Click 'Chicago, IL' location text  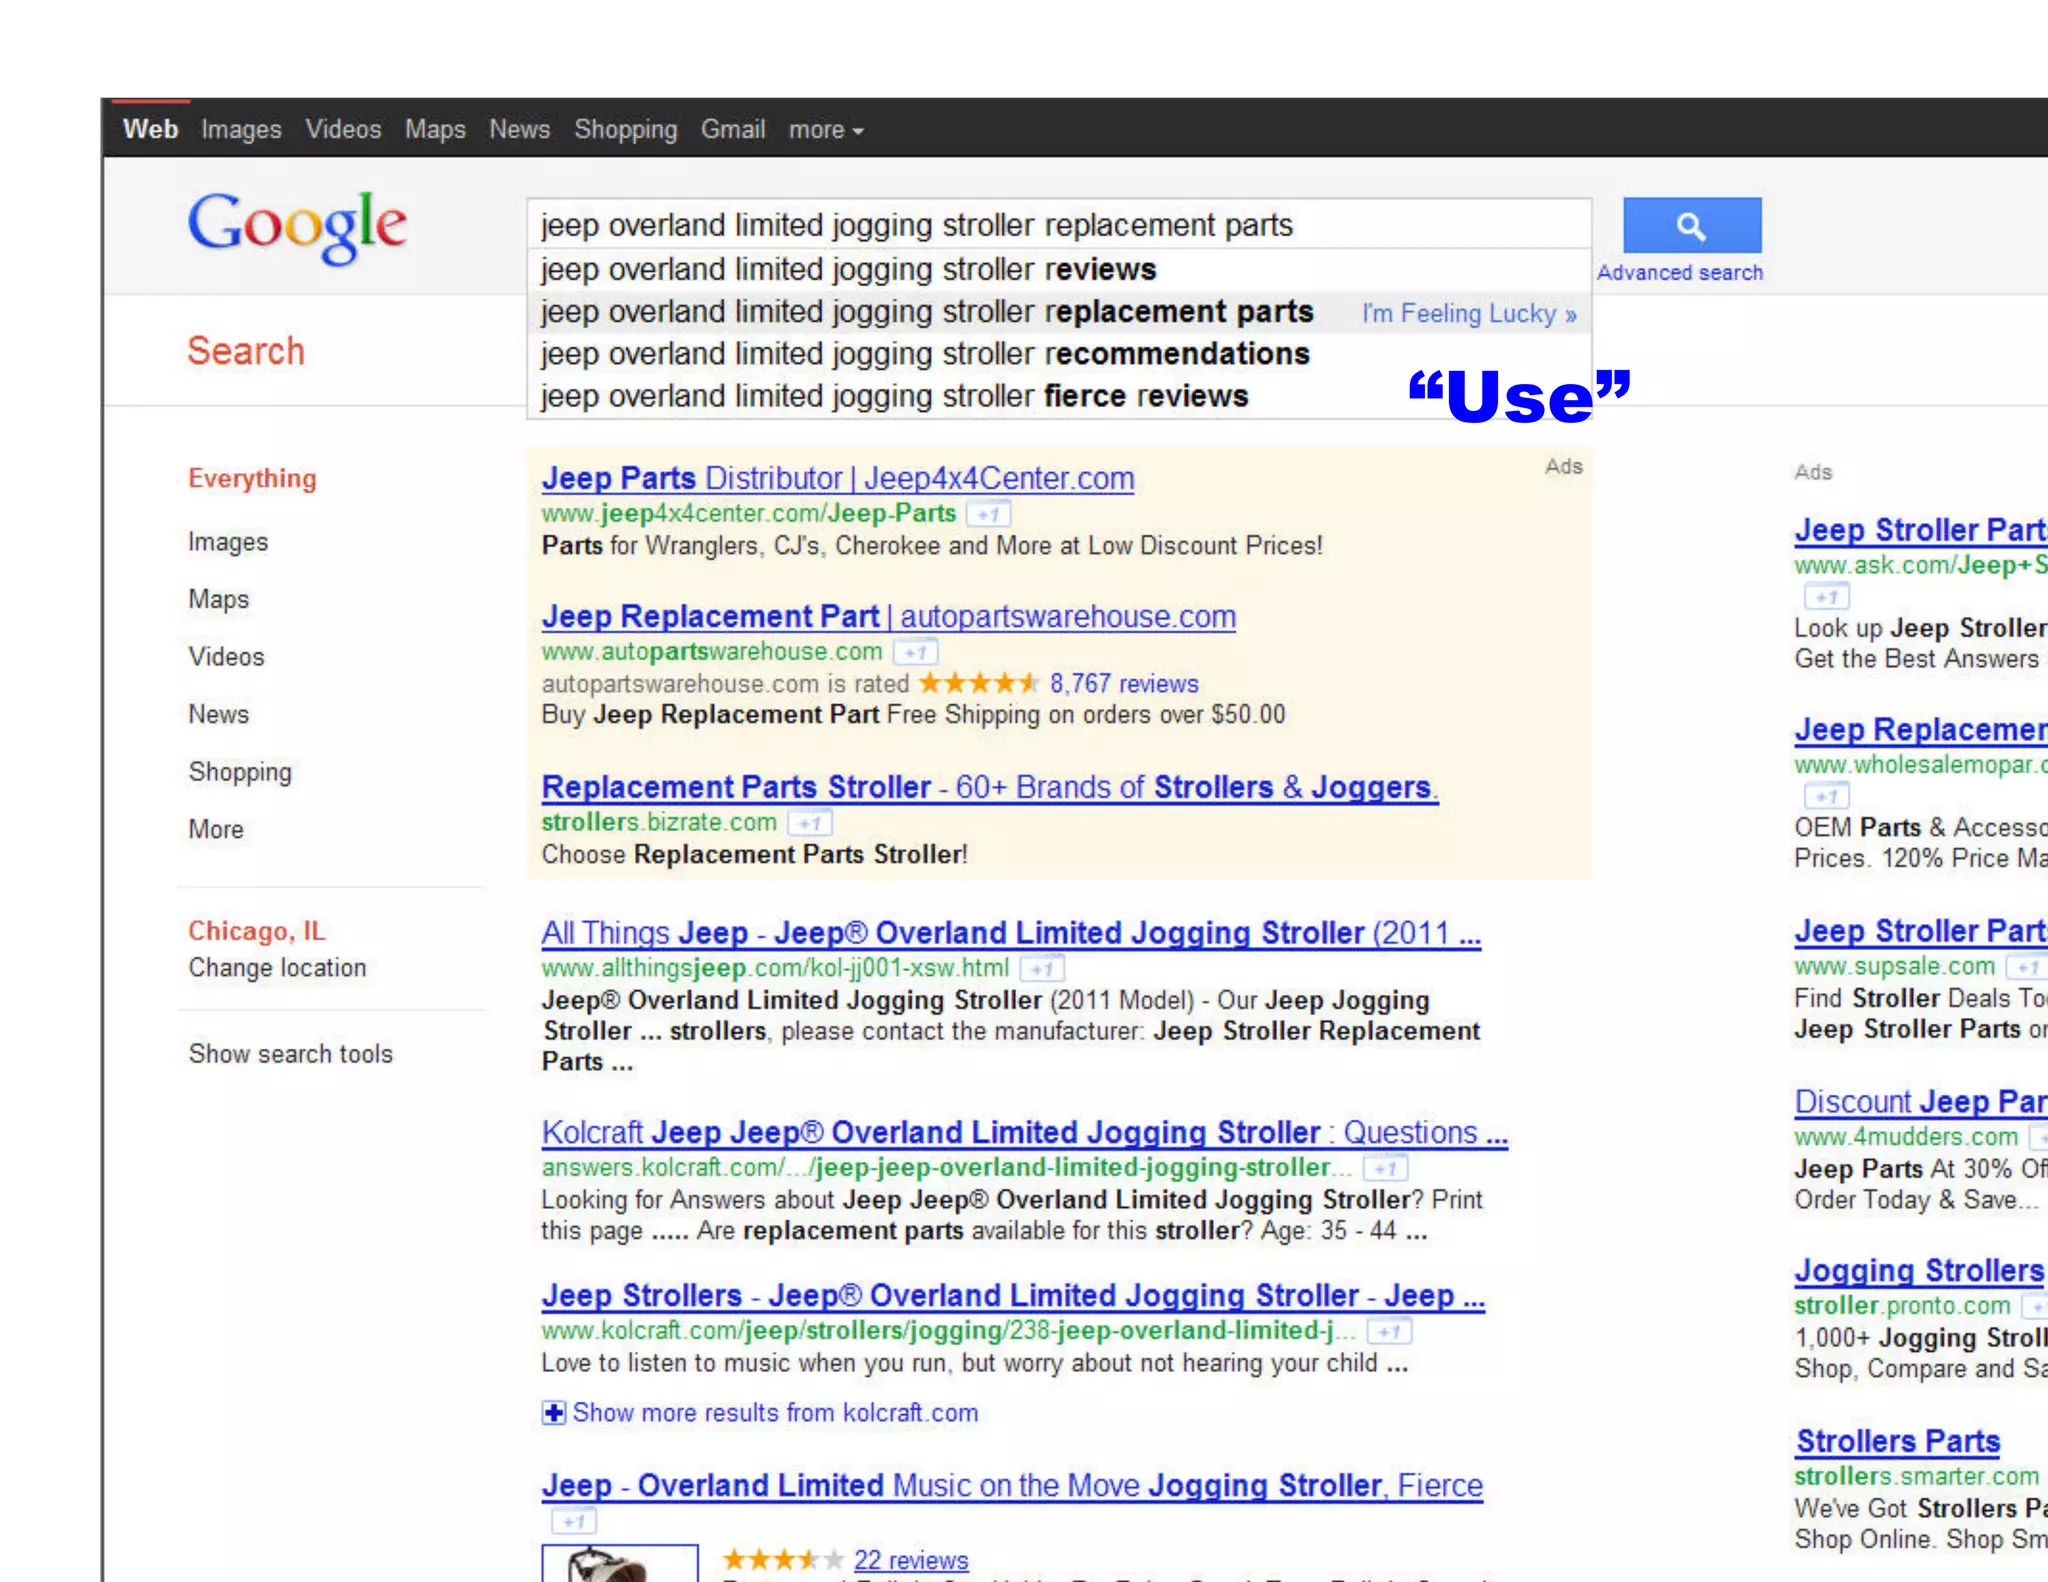click(256, 931)
